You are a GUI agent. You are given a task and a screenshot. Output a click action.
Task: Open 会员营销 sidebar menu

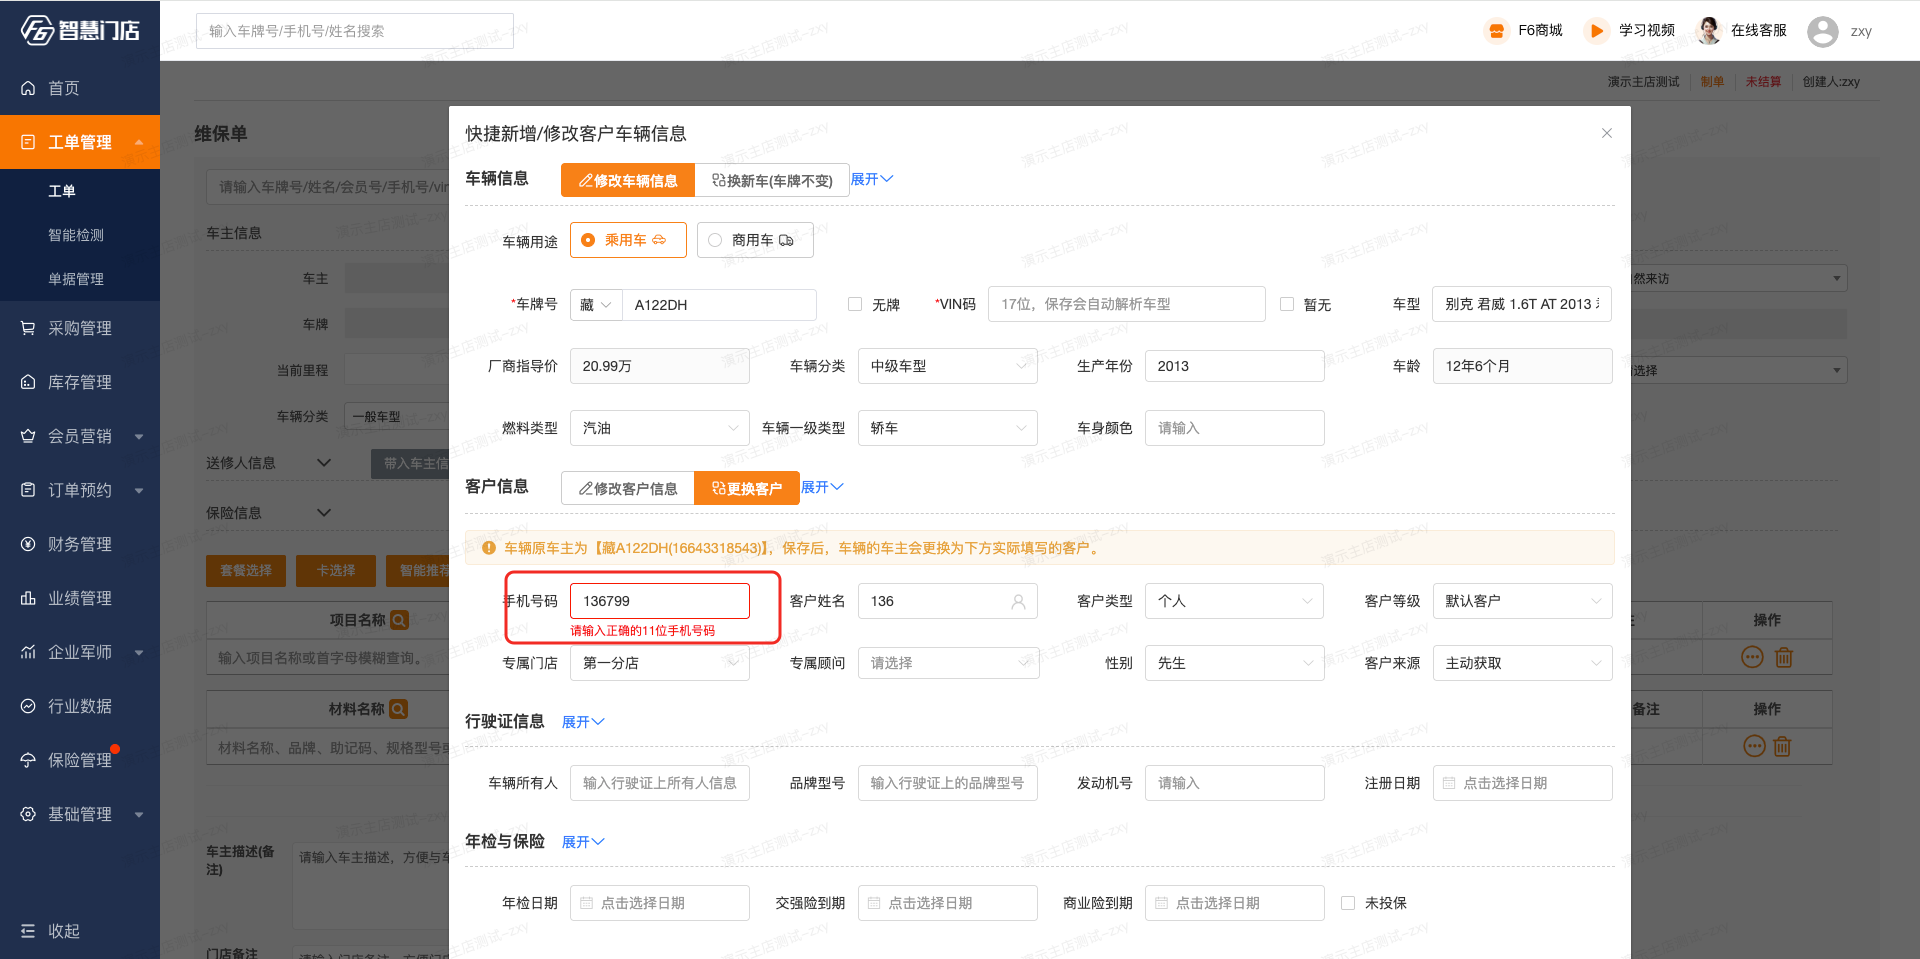[x=80, y=436]
